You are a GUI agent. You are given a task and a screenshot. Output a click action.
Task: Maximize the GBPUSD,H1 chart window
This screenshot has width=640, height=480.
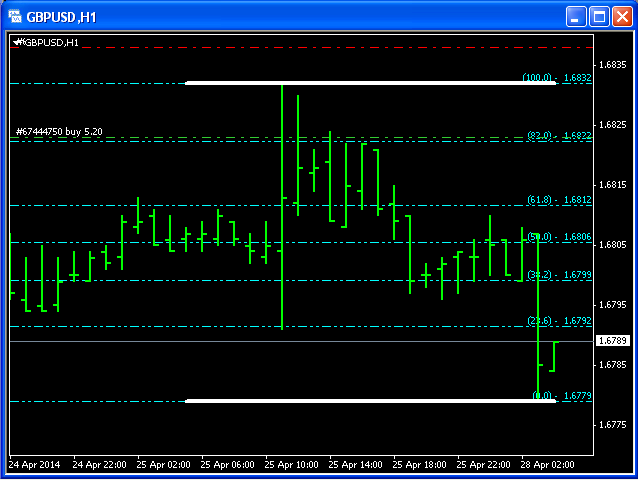point(599,17)
